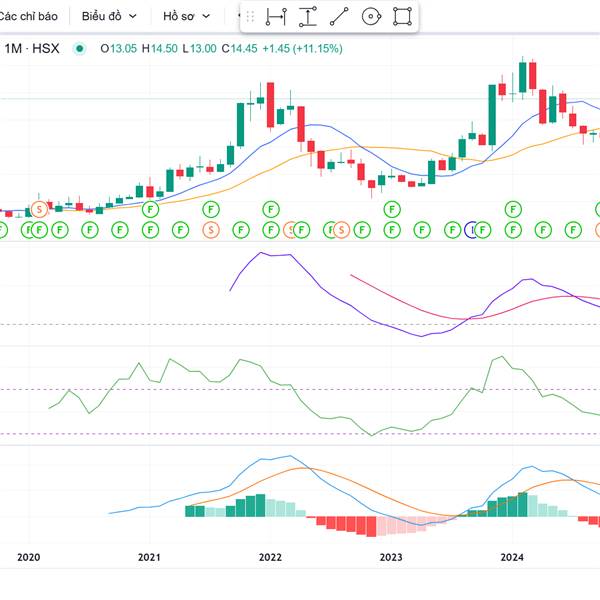600x600 pixels.
Task: Open the upper-row orange S marker in 2020
Action: [x=39, y=209]
